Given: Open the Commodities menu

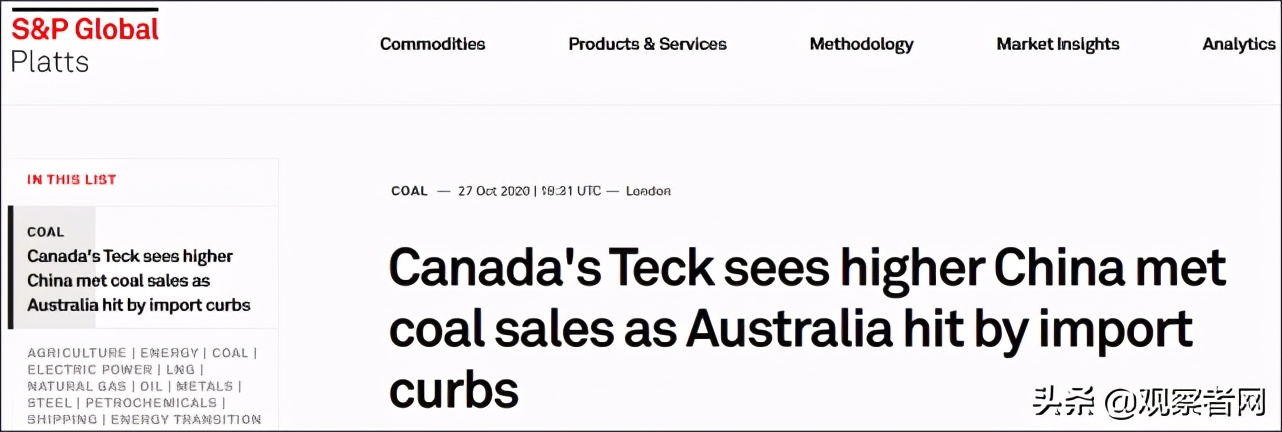Looking at the screenshot, I should point(432,44).
